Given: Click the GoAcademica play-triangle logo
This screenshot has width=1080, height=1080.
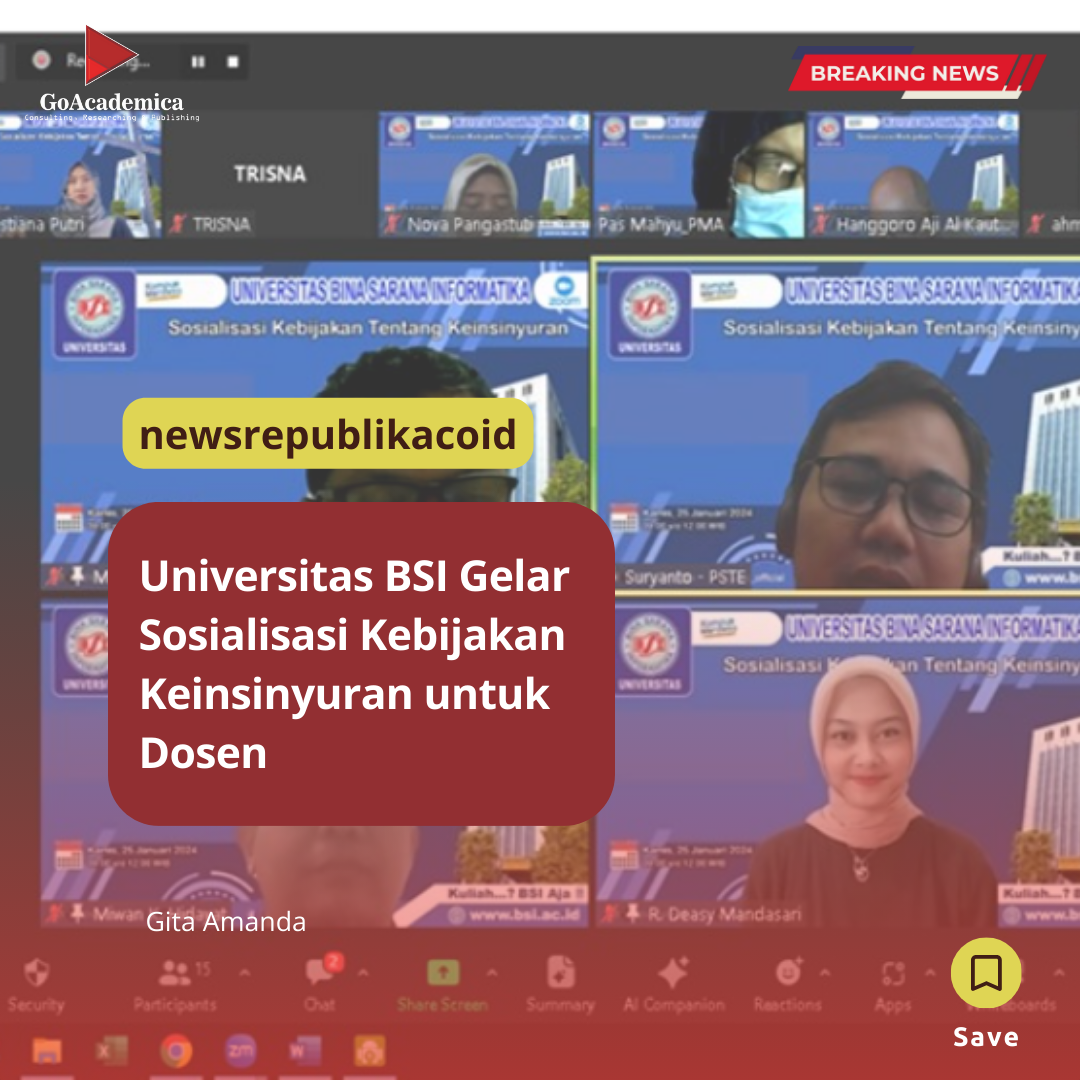Looking at the screenshot, I should [110, 54].
